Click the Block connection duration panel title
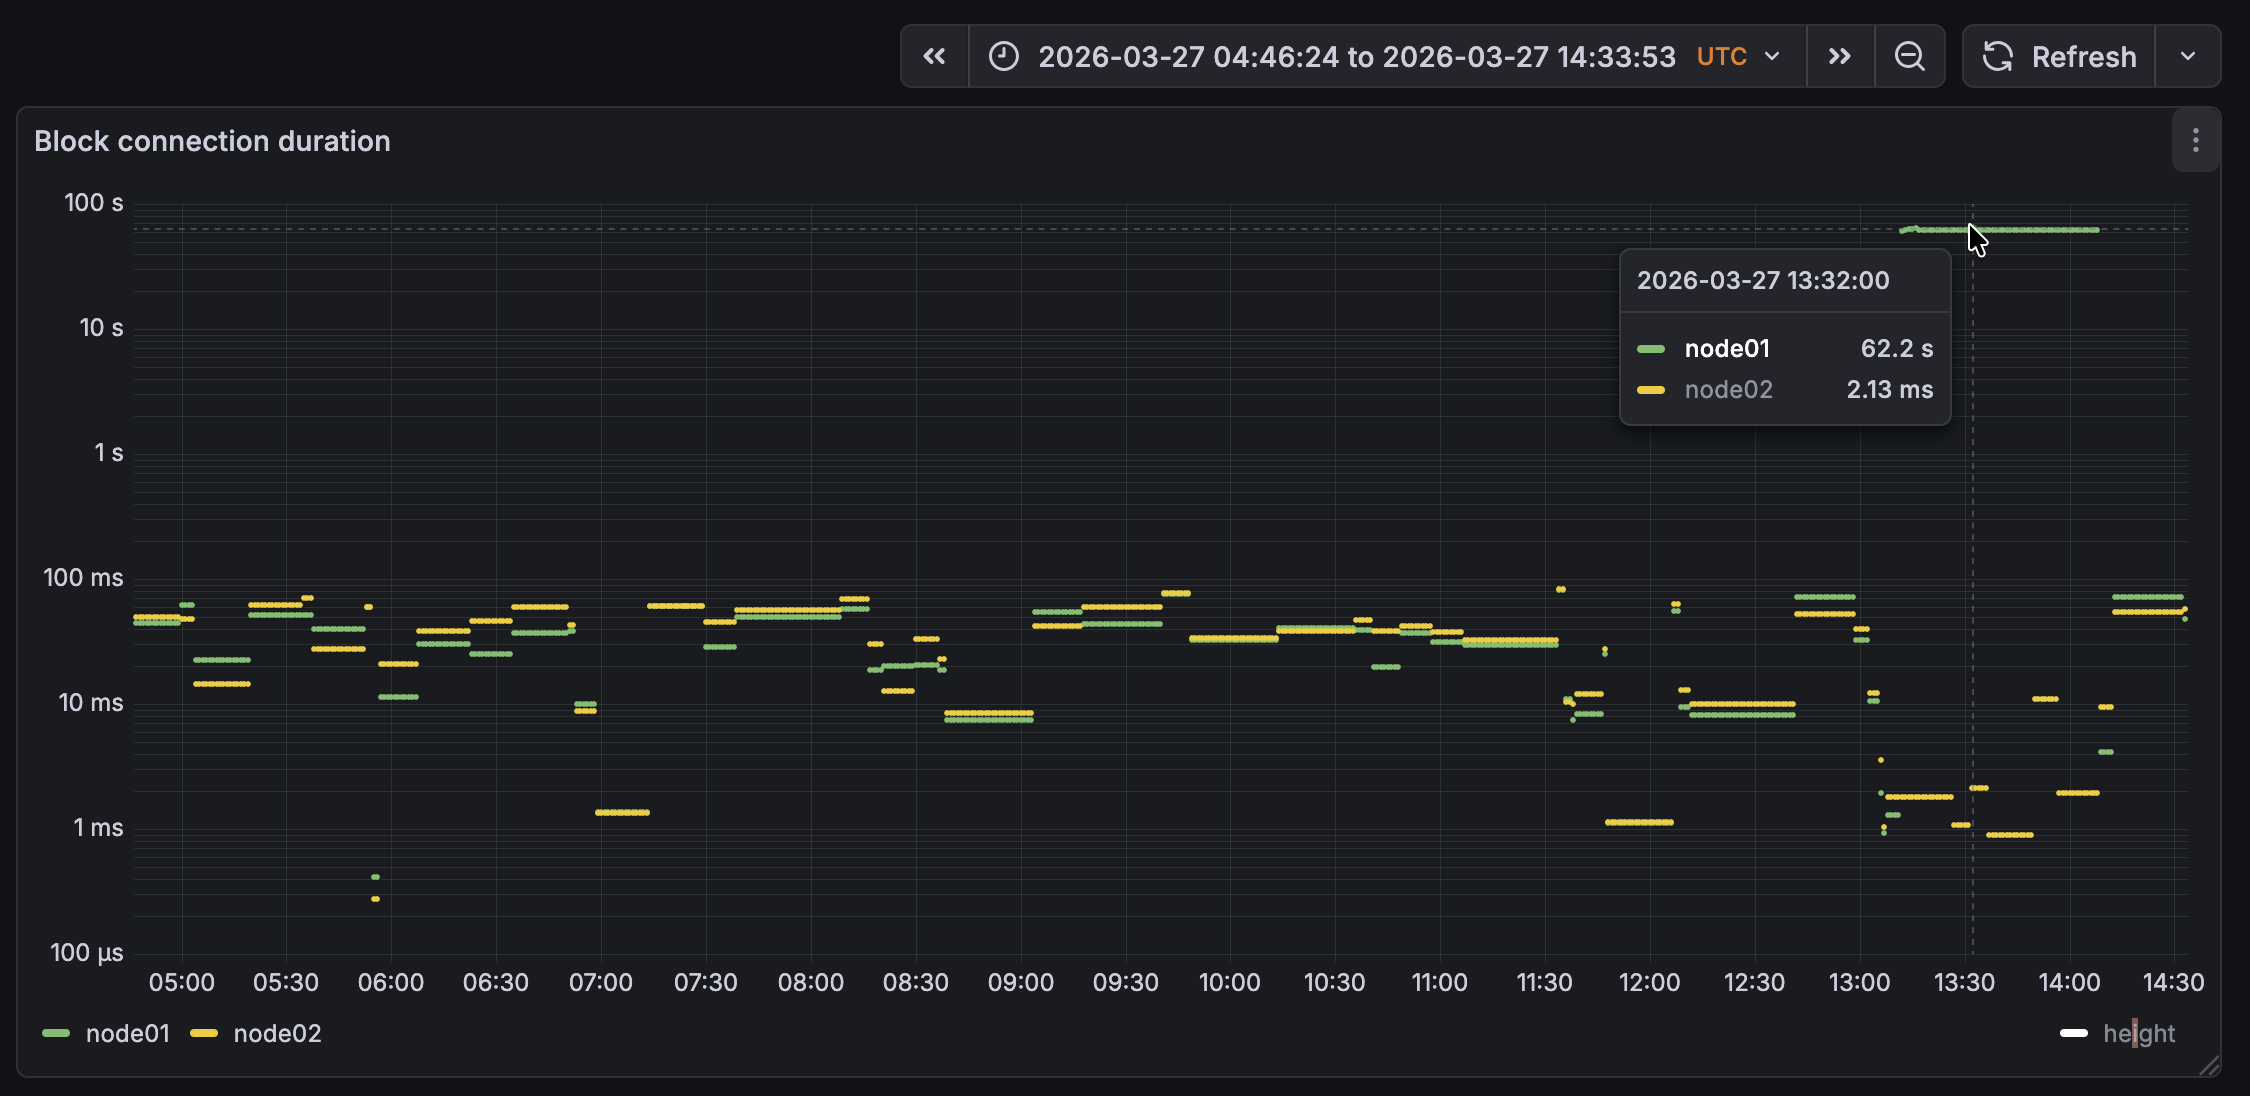This screenshot has height=1096, width=2250. 212,141
